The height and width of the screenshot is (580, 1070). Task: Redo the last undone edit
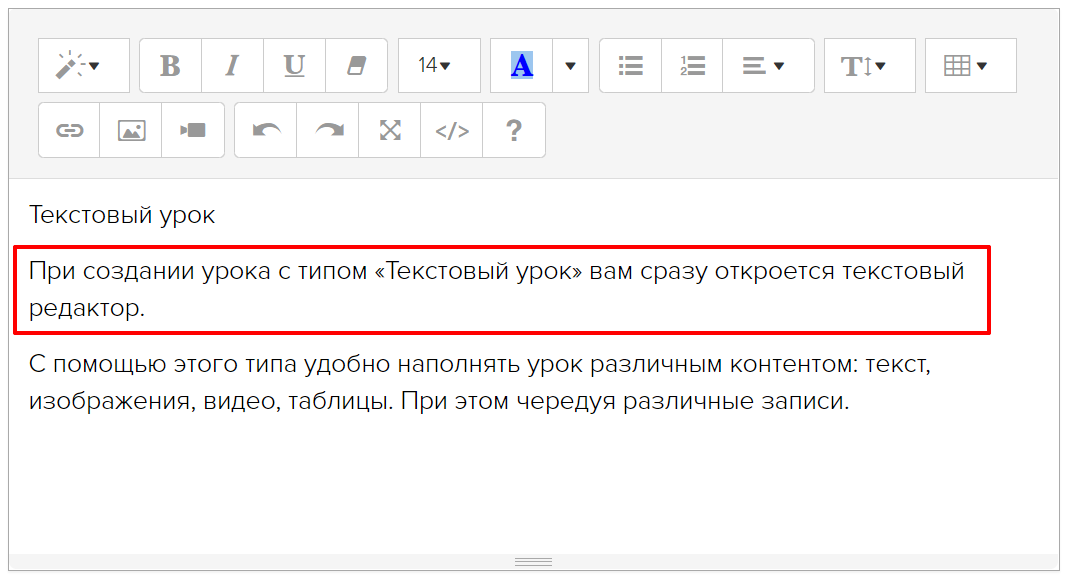[x=328, y=130]
